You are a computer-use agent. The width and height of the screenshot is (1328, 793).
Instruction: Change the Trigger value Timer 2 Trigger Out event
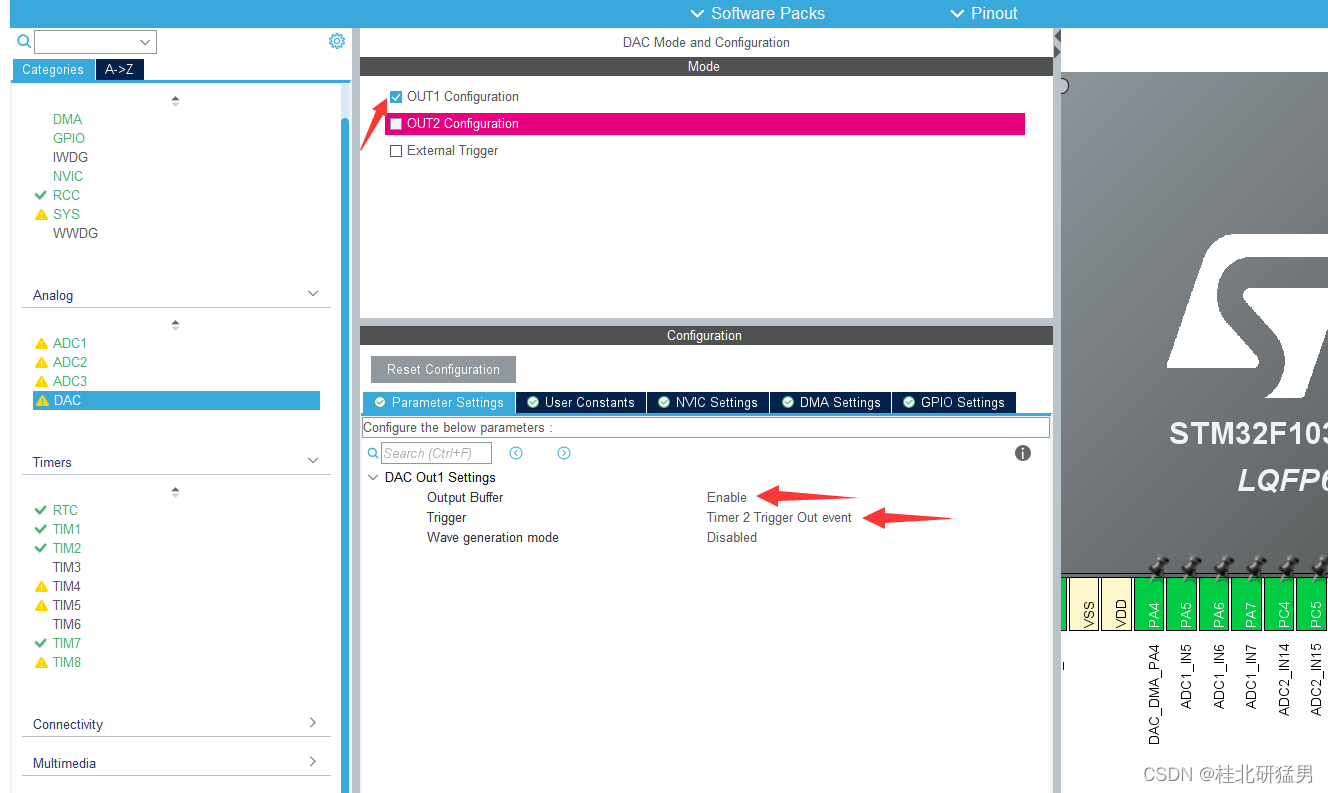(x=780, y=517)
